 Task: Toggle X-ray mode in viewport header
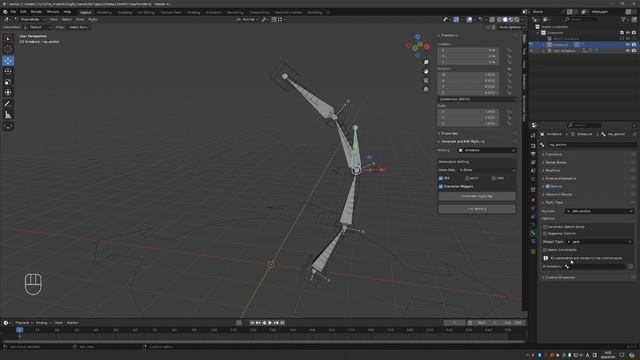coord(492,20)
